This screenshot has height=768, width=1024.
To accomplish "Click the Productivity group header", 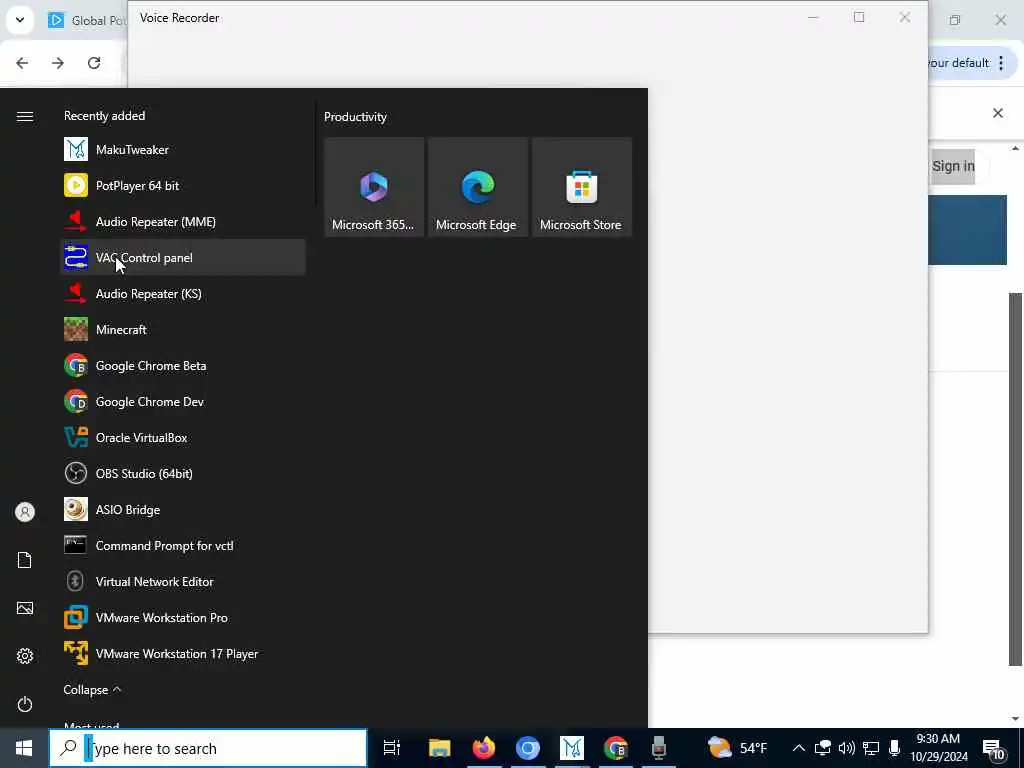I will pyautogui.click(x=355, y=117).
